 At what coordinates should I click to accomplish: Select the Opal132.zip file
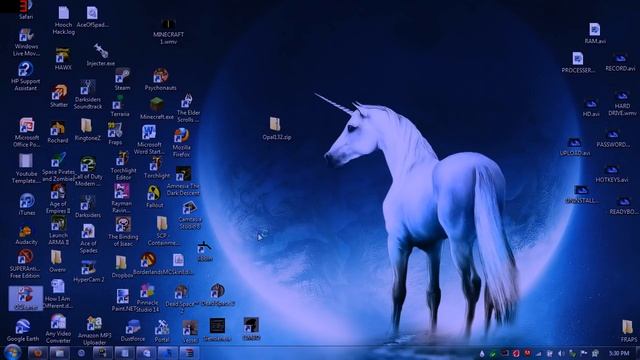[276, 129]
